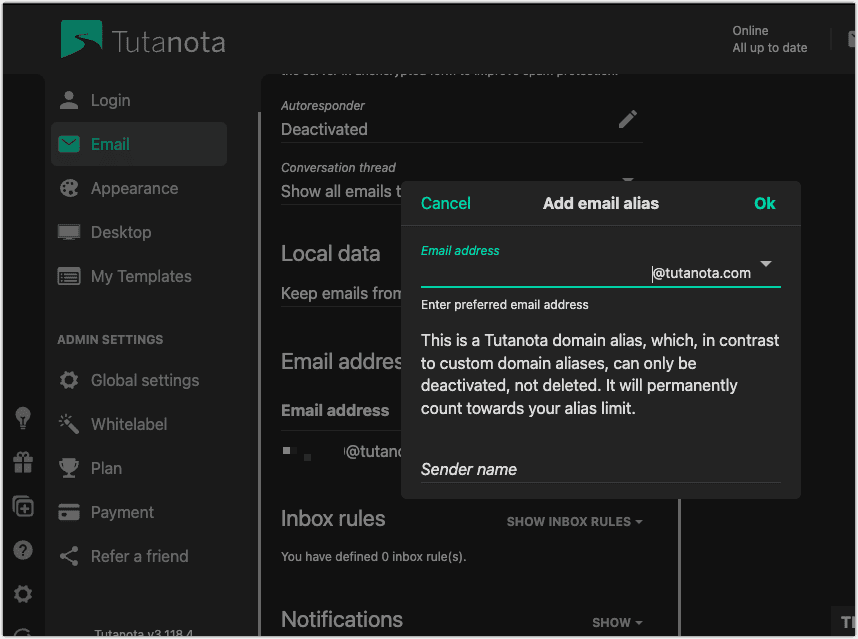Click the lightbulb news icon
Image resolution: width=858 pixels, height=639 pixels.
(23, 419)
